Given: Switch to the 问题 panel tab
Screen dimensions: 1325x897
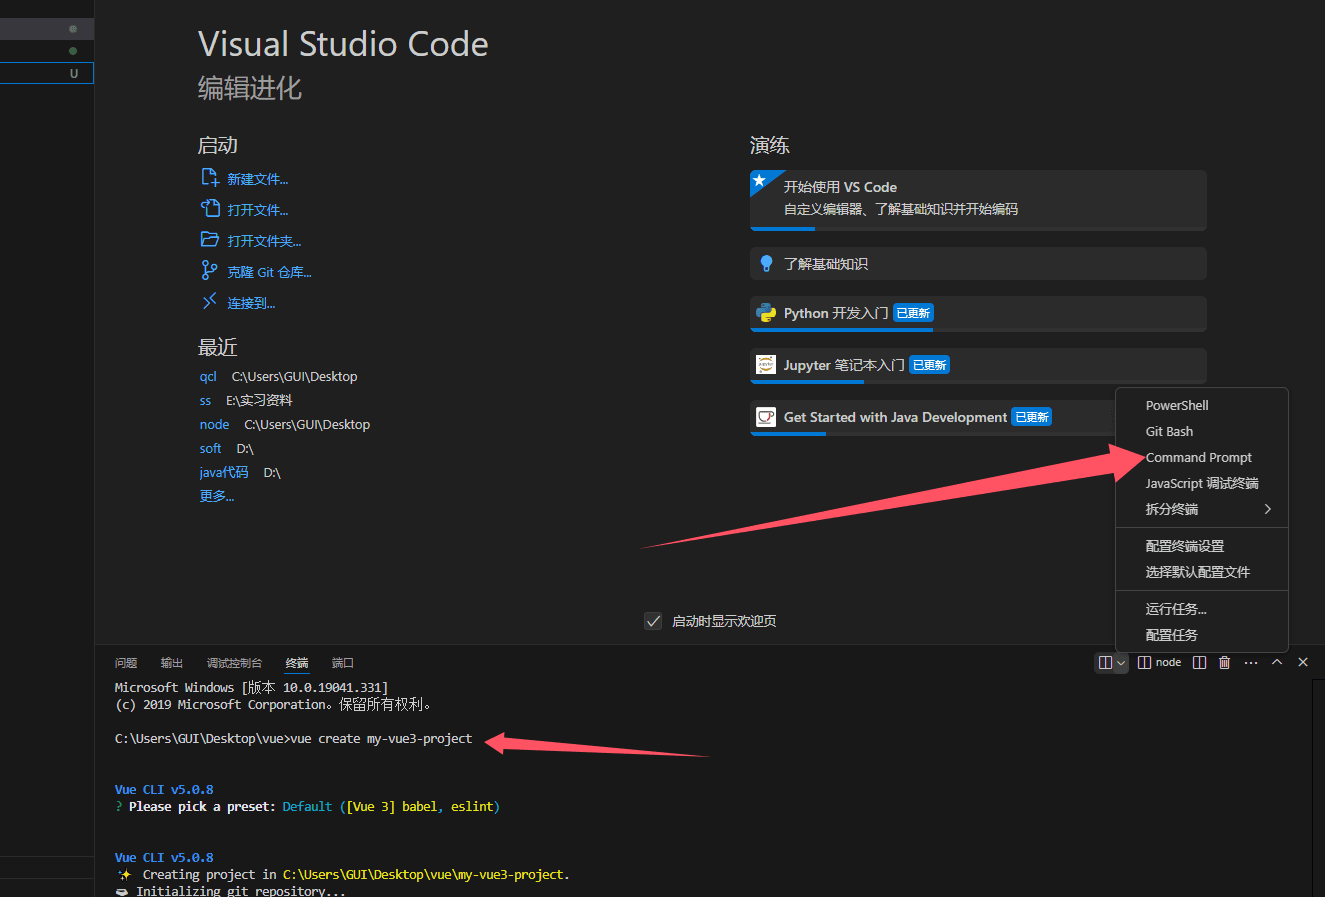Looking at the screenshot, I should click(126, 663).
